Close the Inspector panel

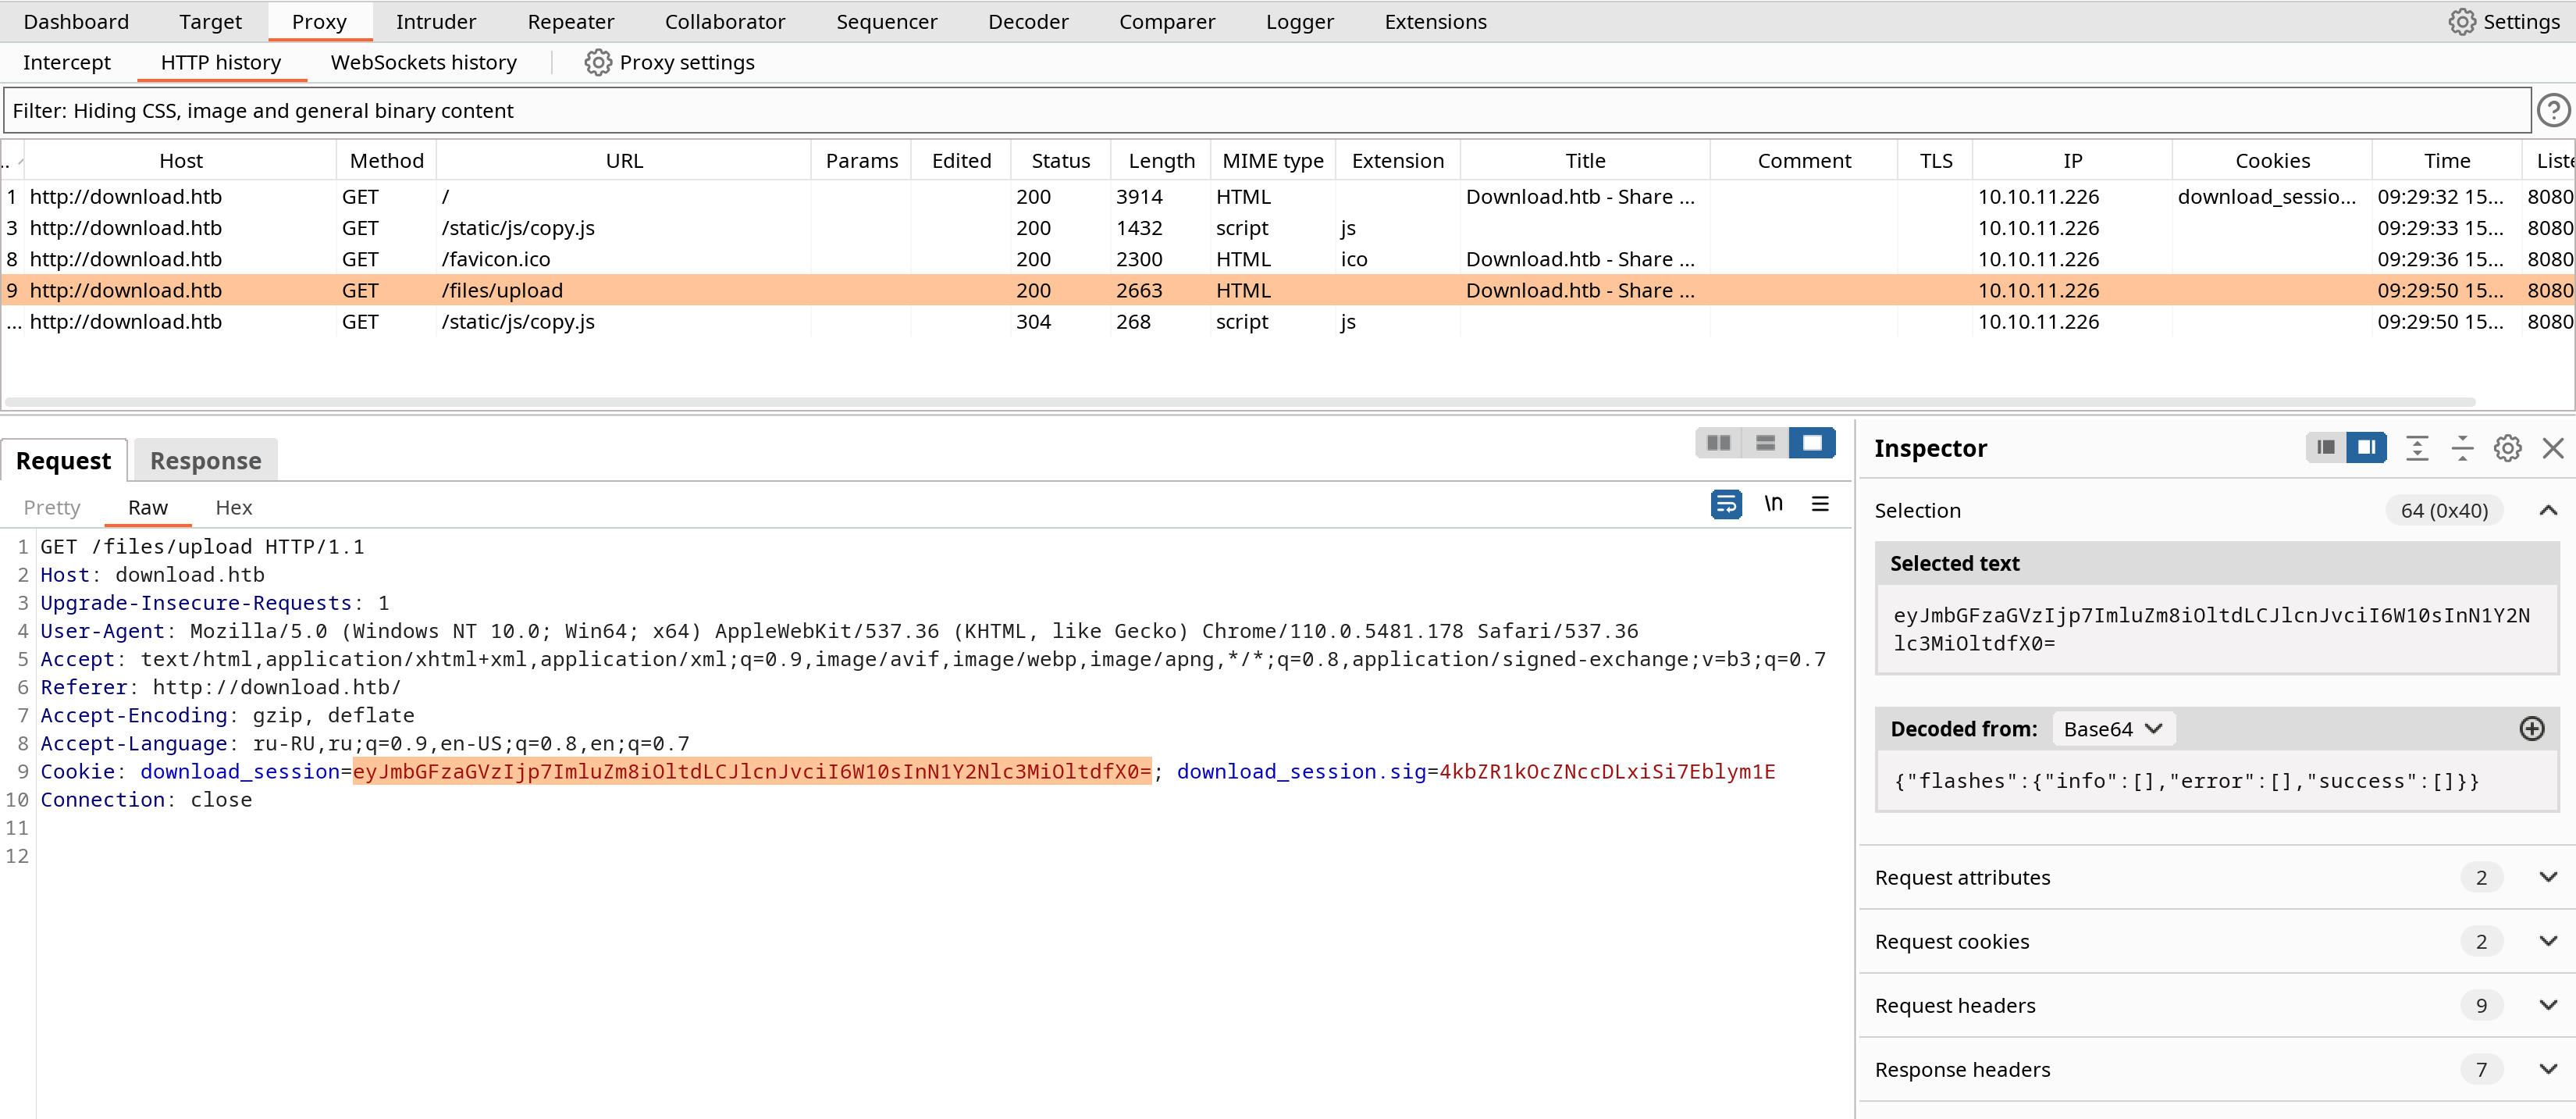tap(2553, 448)
